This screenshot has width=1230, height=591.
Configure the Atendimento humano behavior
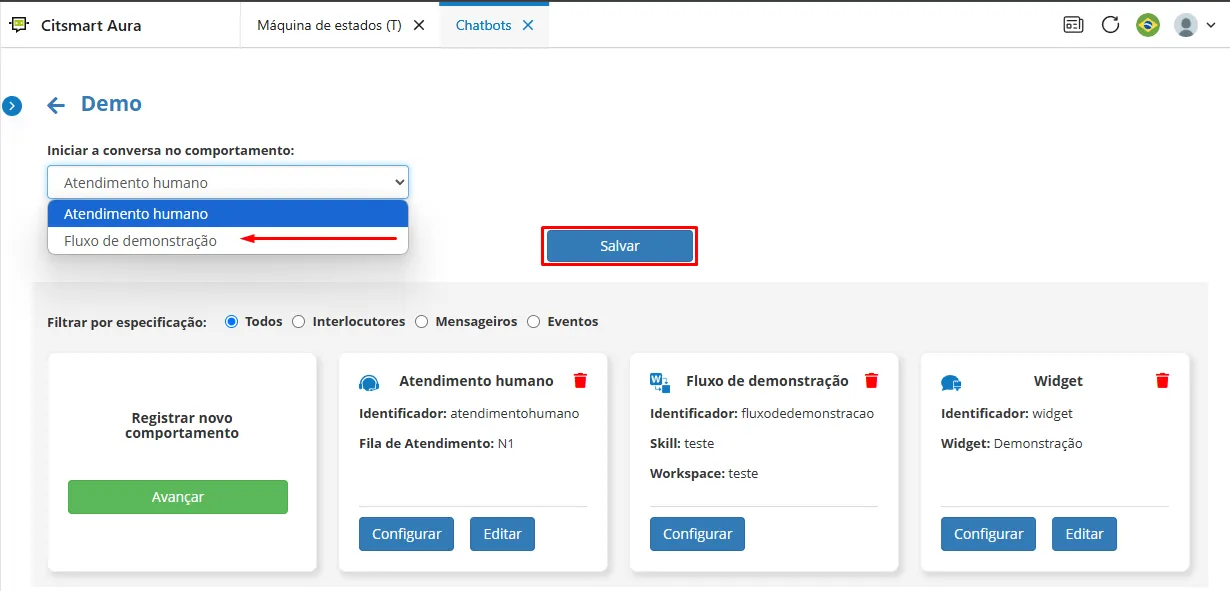click(x=407, y=534)
